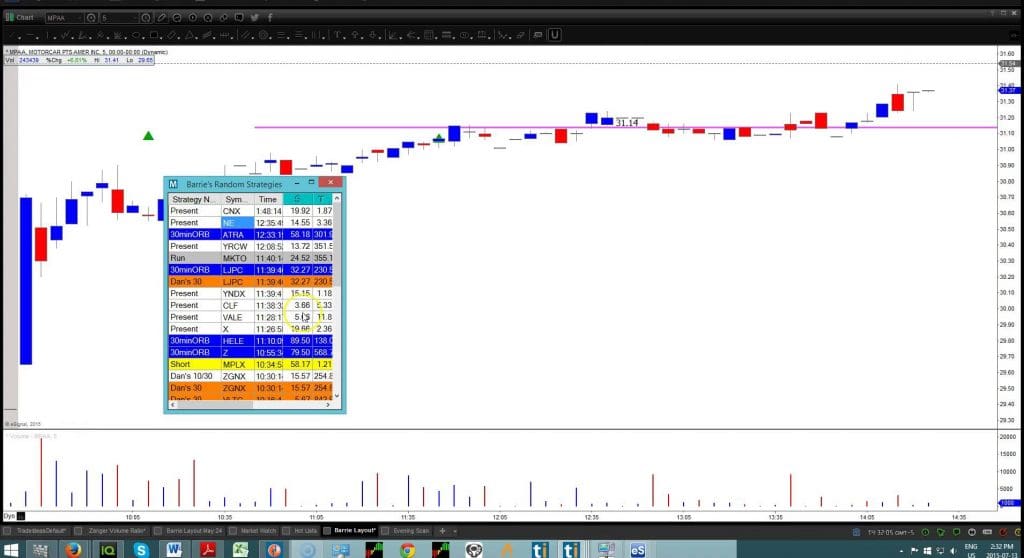1024x558 pixels.
Task: Click the strategies list scroll-down arrow
Action: [x=337, y=395]
